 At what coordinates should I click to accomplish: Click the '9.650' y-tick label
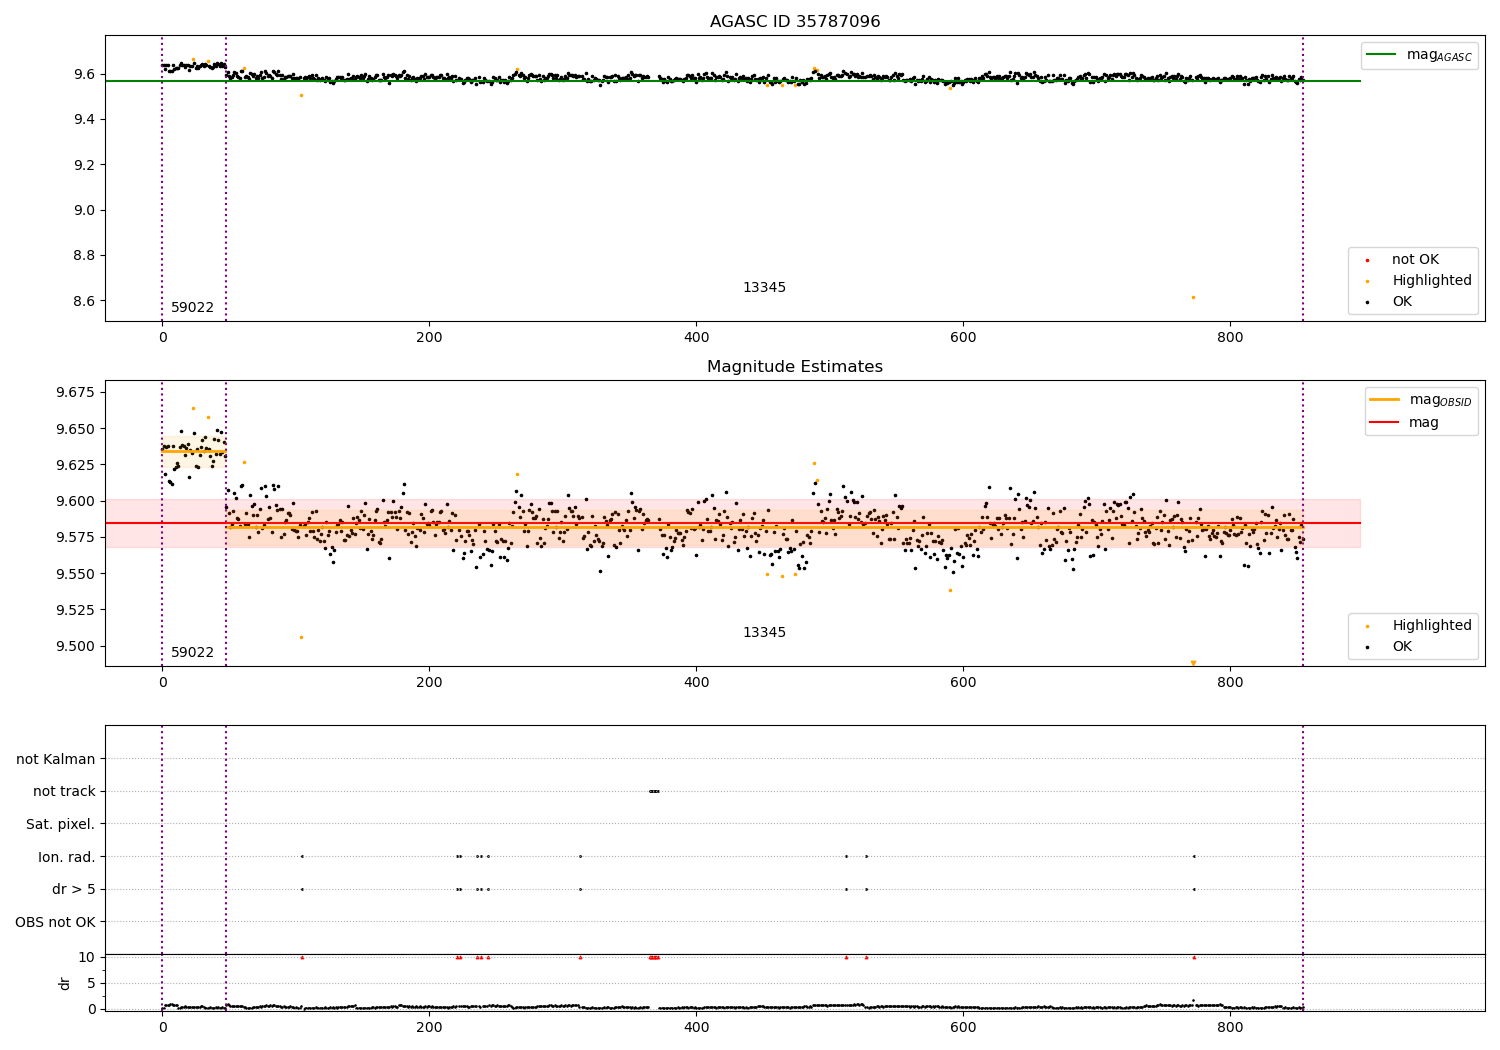coord(76,429)
